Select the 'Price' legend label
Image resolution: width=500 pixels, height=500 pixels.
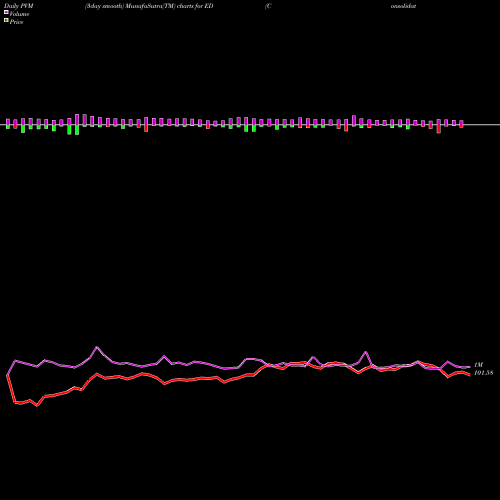[16, 22]
